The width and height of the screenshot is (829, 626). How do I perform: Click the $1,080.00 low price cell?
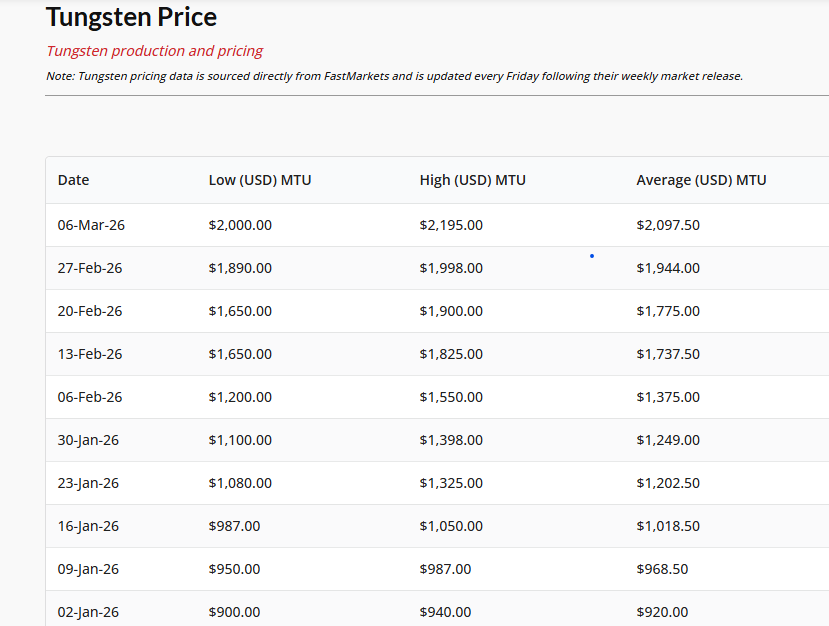(x=240, y=483)
